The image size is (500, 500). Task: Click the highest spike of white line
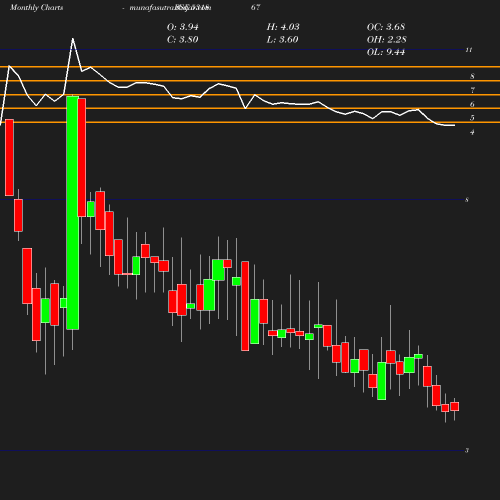click(x=73, y=39)
